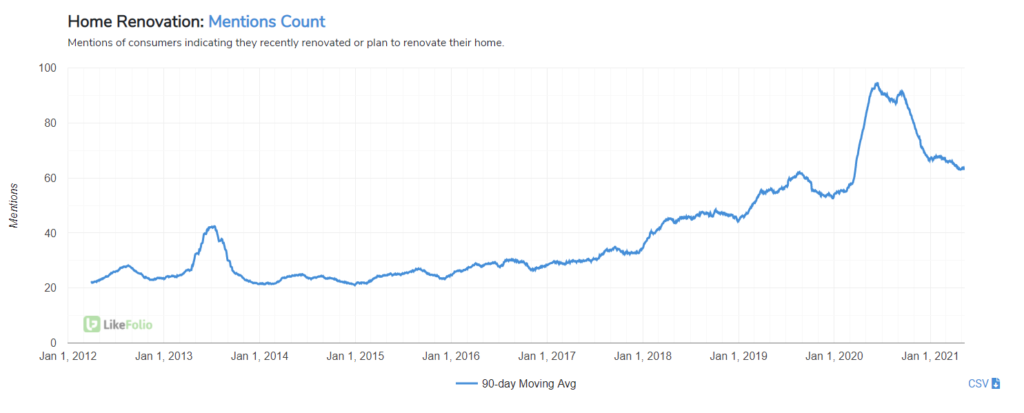Download data via the CSV link
This screenshot has width=1024, height=413.
coord(978,384)
